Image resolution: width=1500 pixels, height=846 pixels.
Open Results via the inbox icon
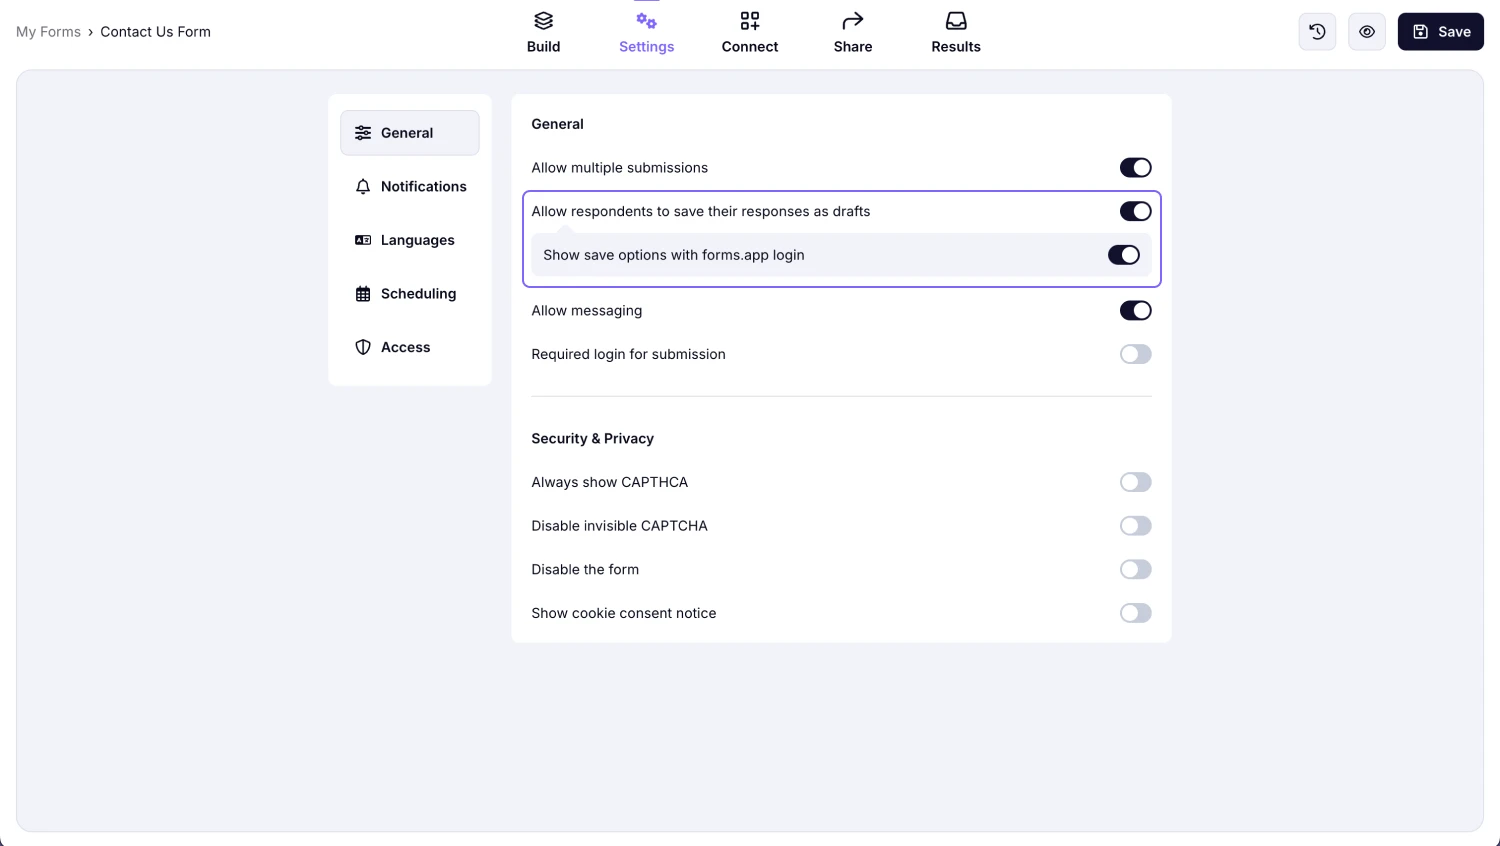click(955, 20)
